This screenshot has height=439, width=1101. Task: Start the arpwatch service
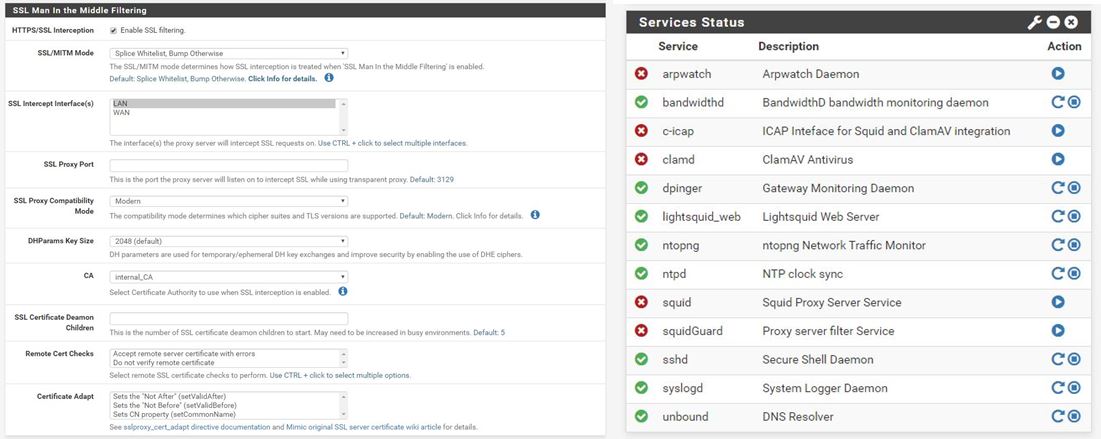pyautogui.click(x=1058, y=74)
